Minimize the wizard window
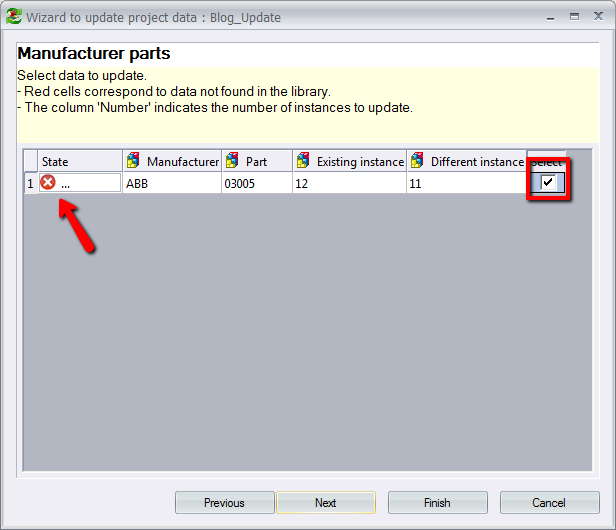This screenshot has width=616, height=530. (x=550, y=17)
